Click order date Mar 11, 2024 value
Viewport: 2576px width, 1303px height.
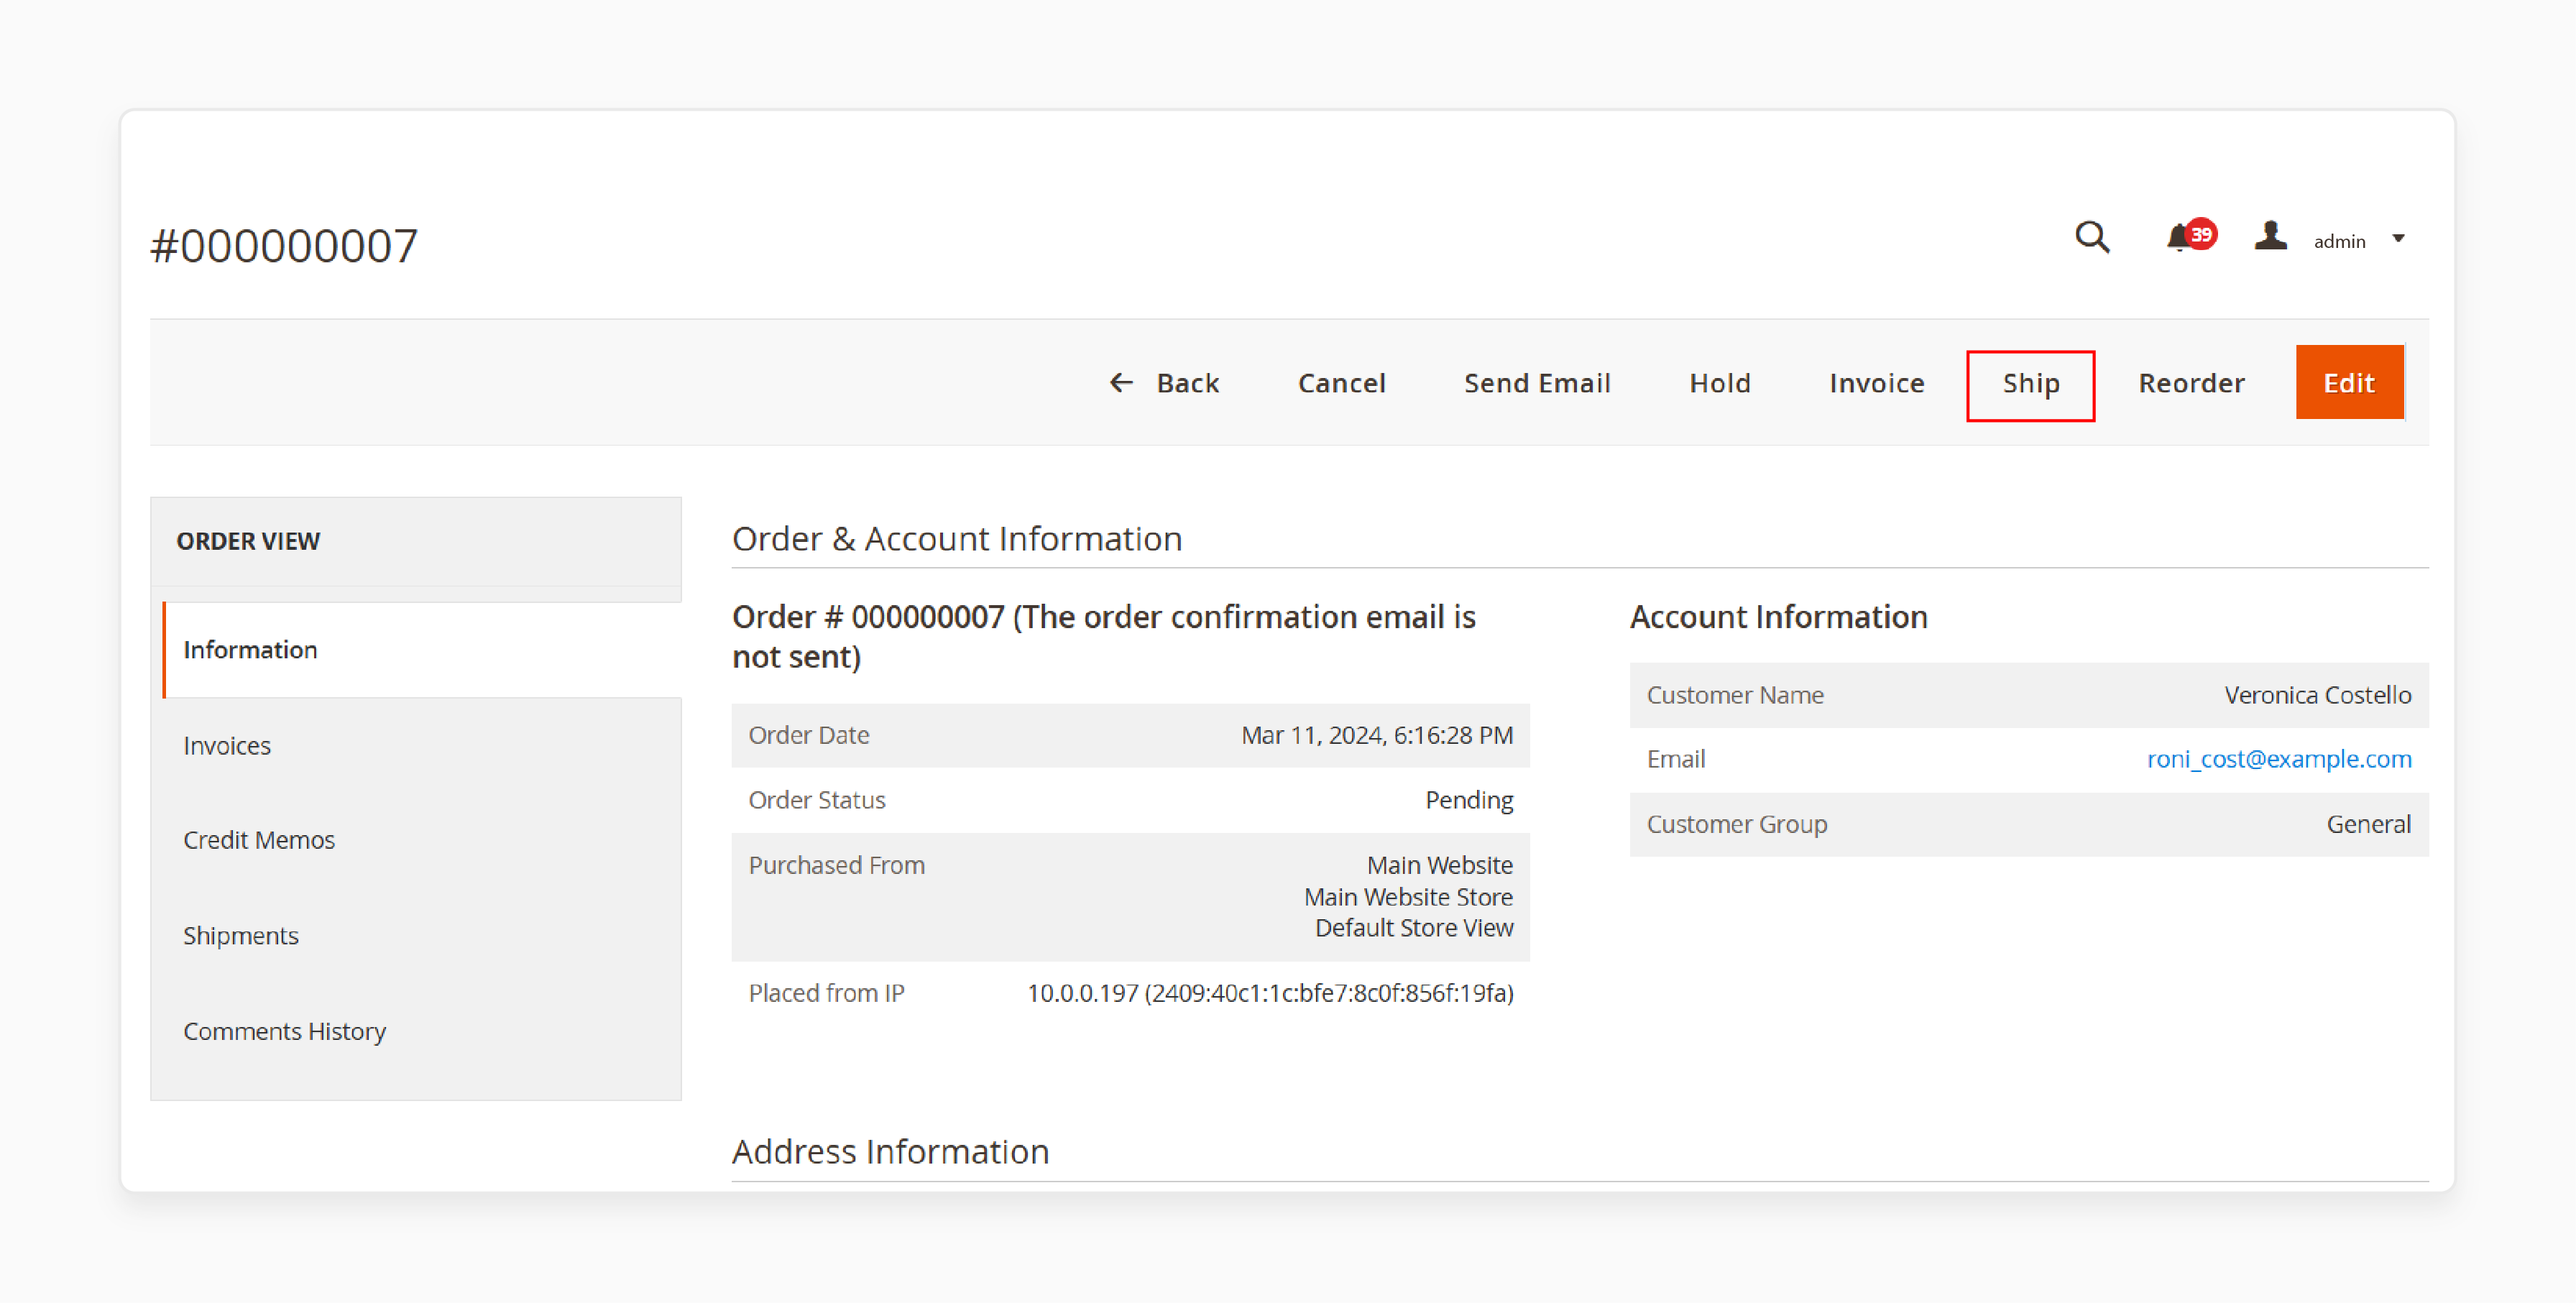[x=1377, y=735]
